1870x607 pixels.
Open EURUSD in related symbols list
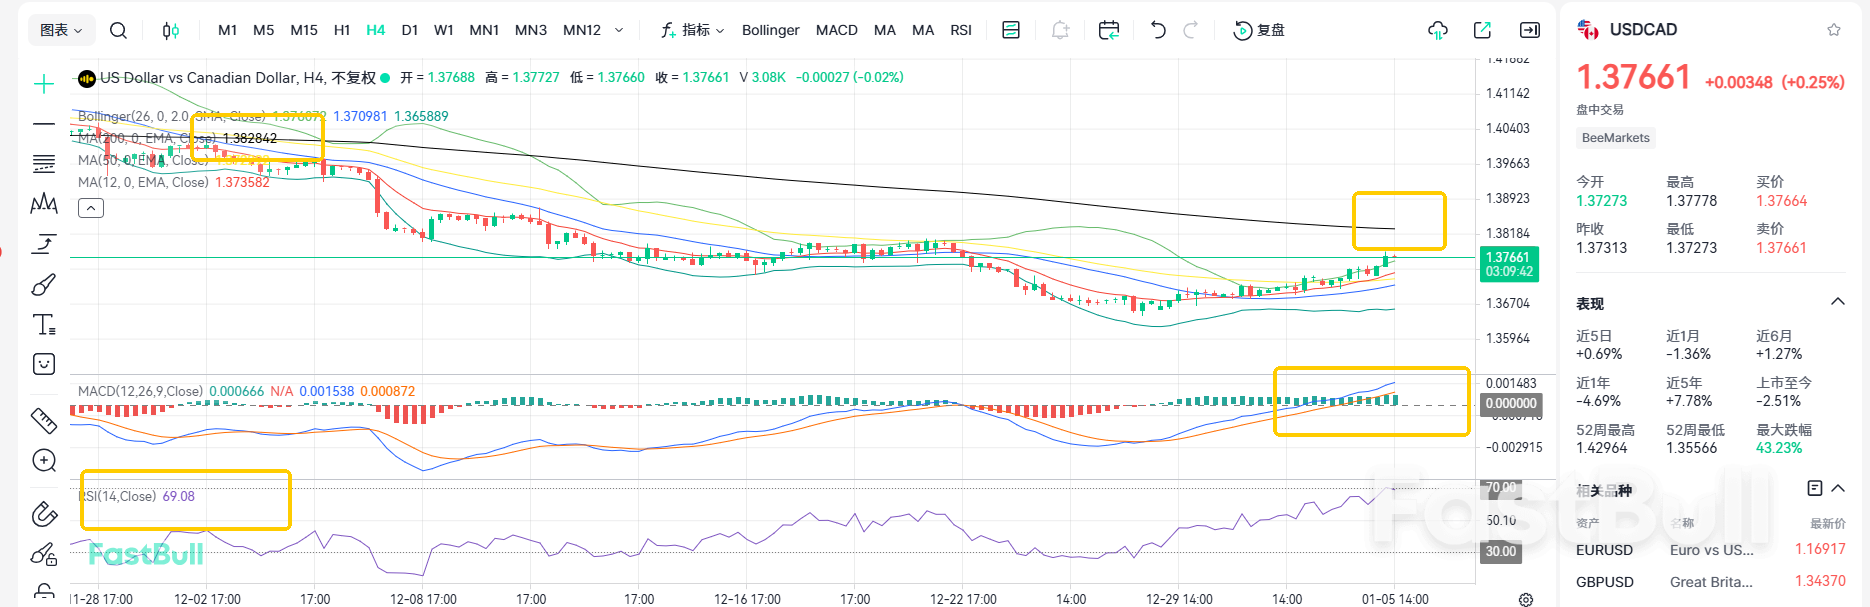point(1604,550)
